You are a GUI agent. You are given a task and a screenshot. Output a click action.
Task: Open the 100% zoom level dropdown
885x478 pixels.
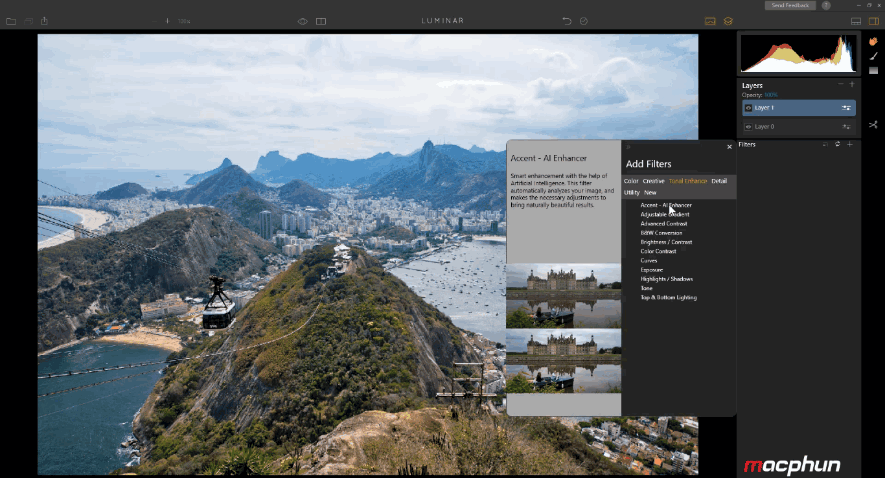(184, 21)
